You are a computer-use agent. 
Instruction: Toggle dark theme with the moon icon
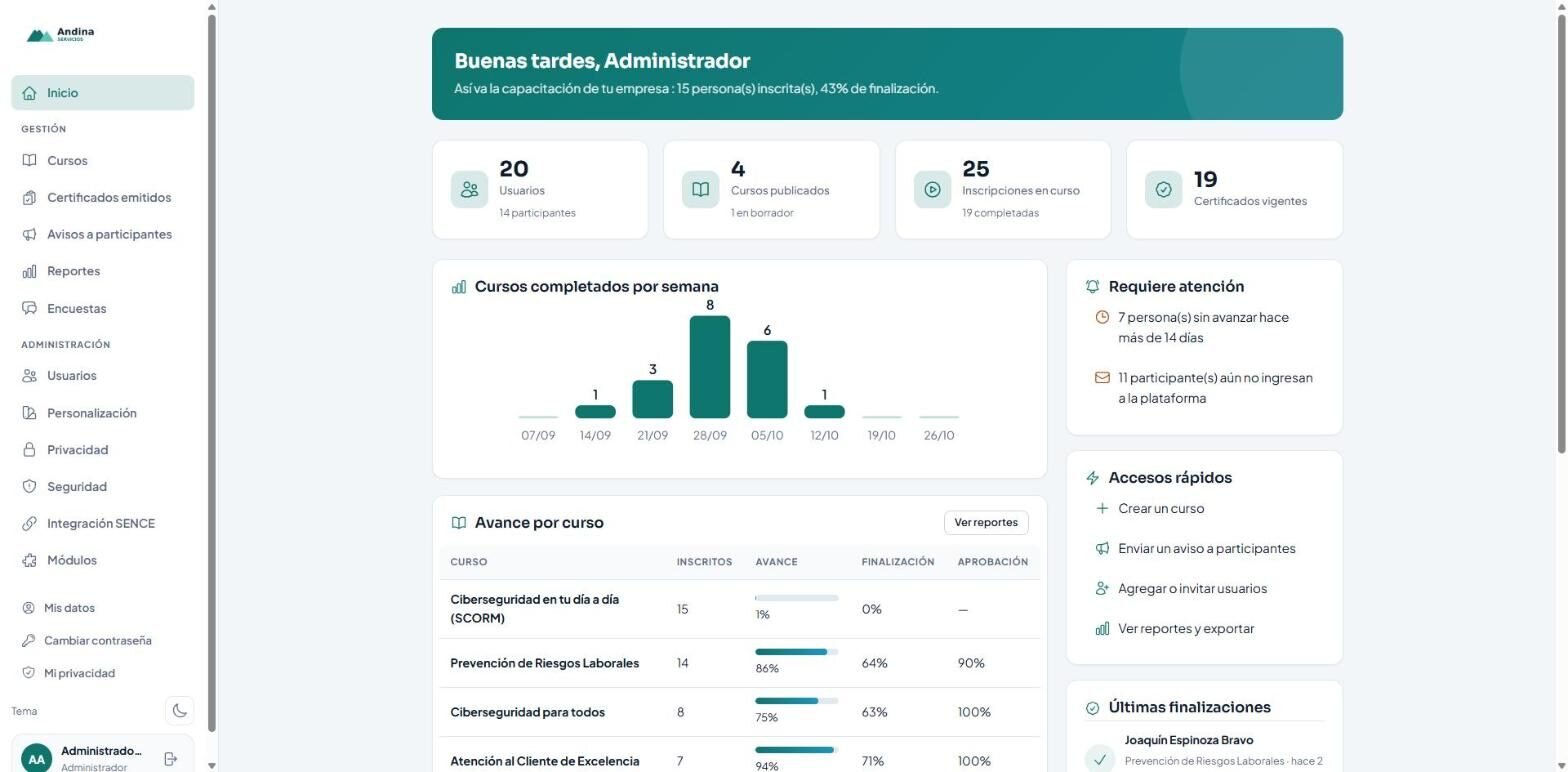click(180, 711)
